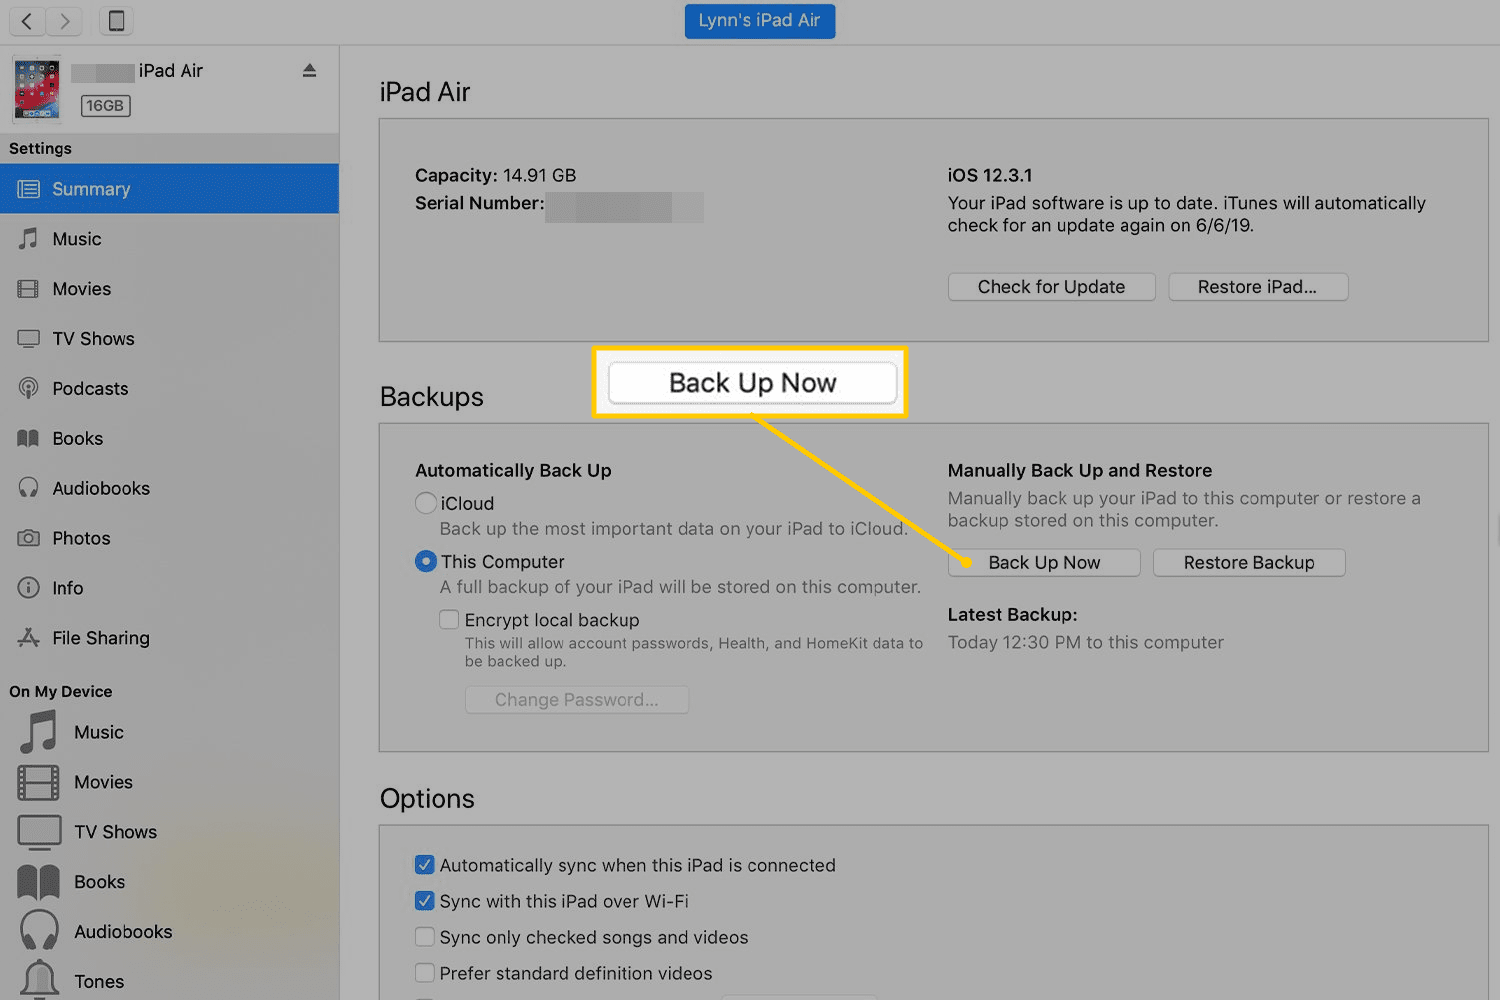Click the device icon in the toolbar
Viewport: 1500px width, 1000px height.
coord(116,21)
